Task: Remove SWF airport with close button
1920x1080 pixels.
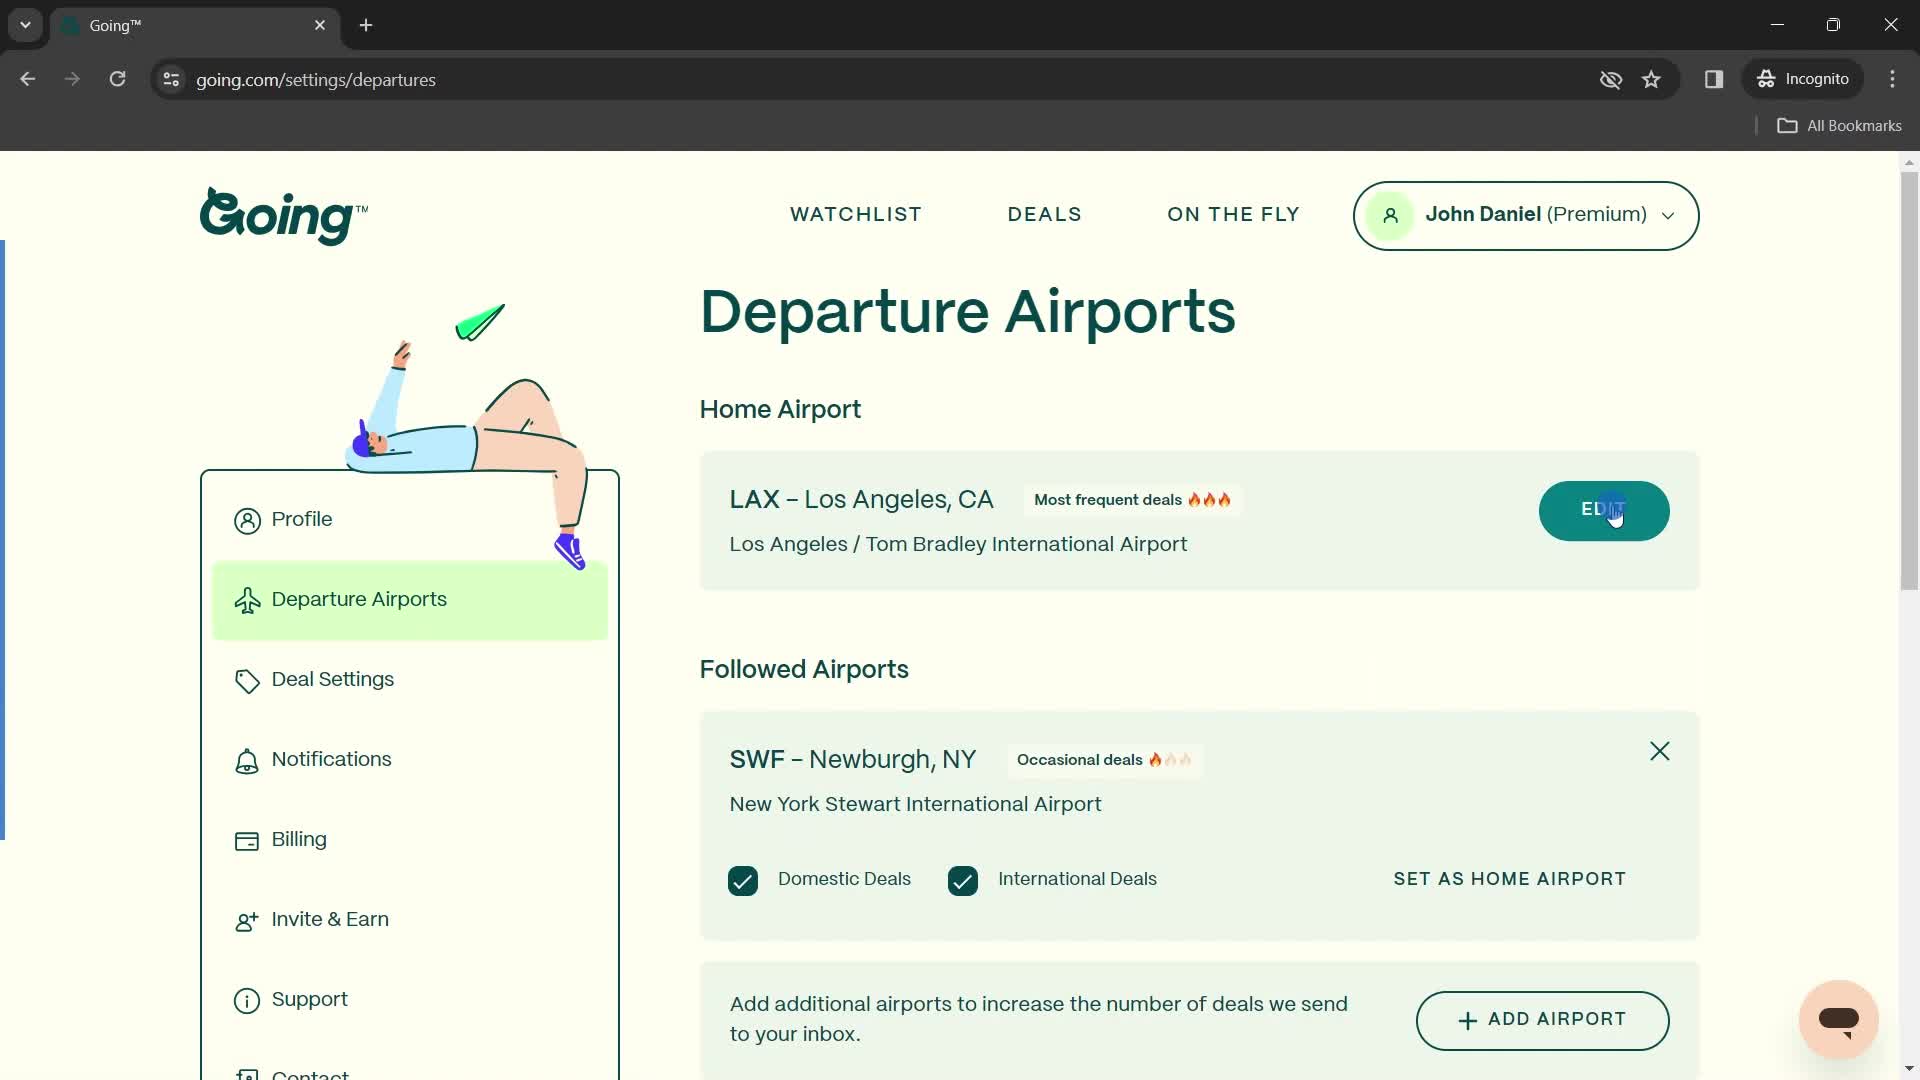Action: (x=1660, y=749)
